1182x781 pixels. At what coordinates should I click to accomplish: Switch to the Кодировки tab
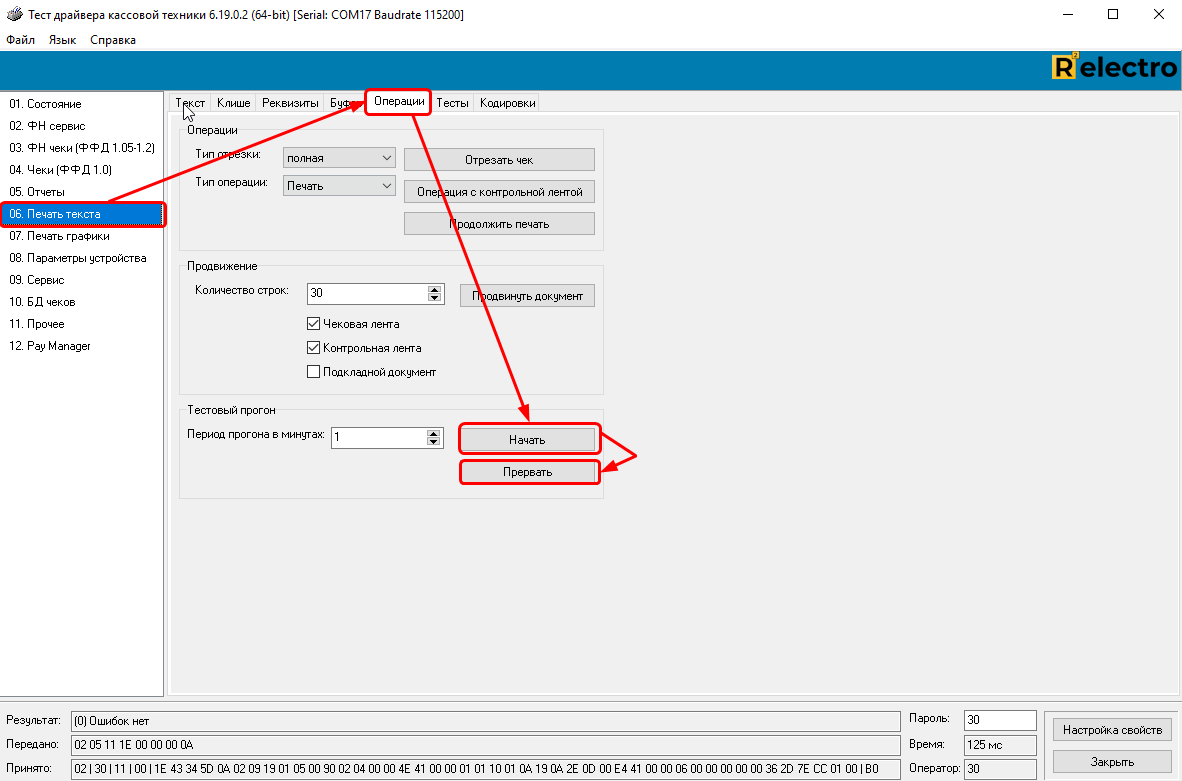[x=507, y=103]
